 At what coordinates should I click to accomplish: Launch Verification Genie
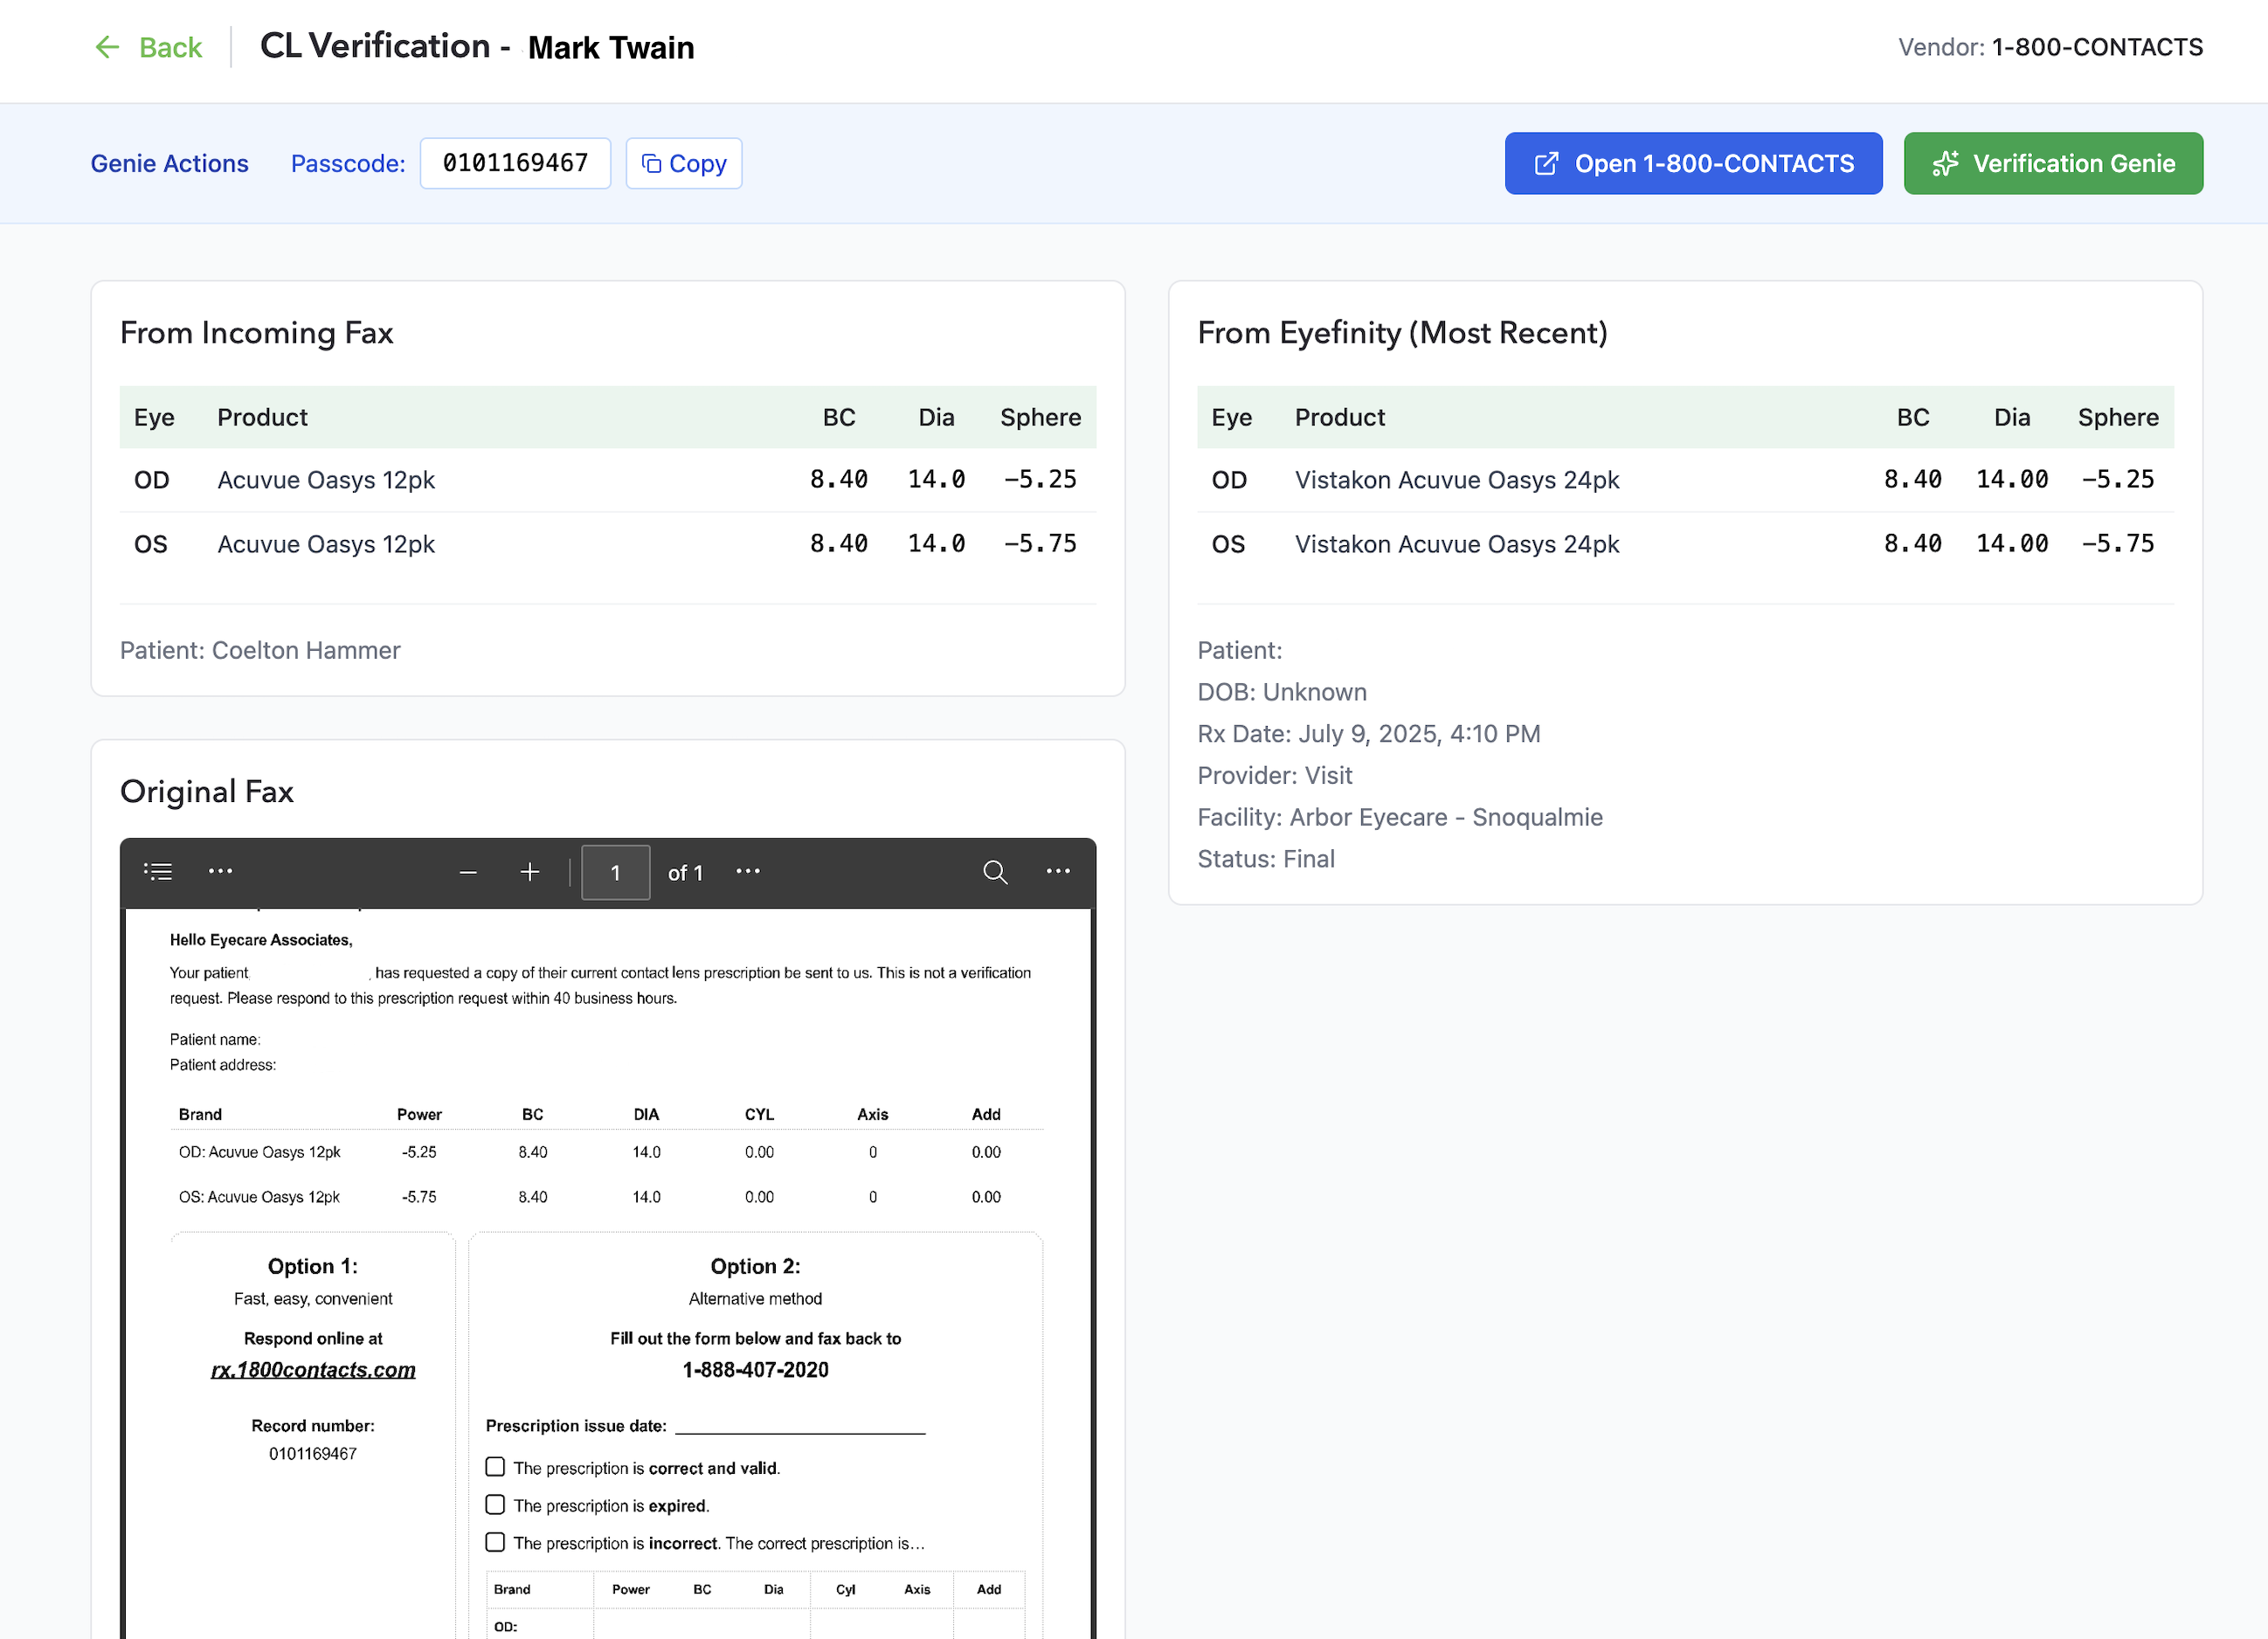pos(2052,163)
